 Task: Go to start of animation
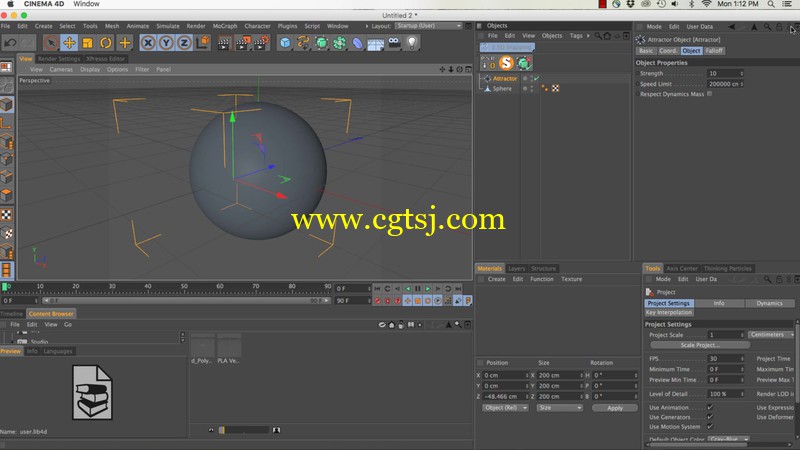[378, 289]
